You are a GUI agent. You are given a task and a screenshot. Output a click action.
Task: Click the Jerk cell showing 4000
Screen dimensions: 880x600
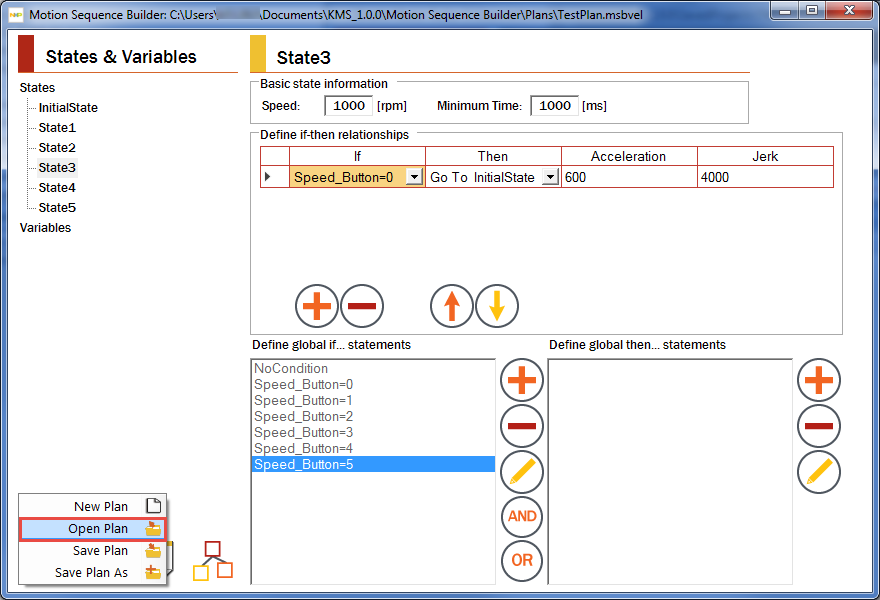[x=766, y=177]
